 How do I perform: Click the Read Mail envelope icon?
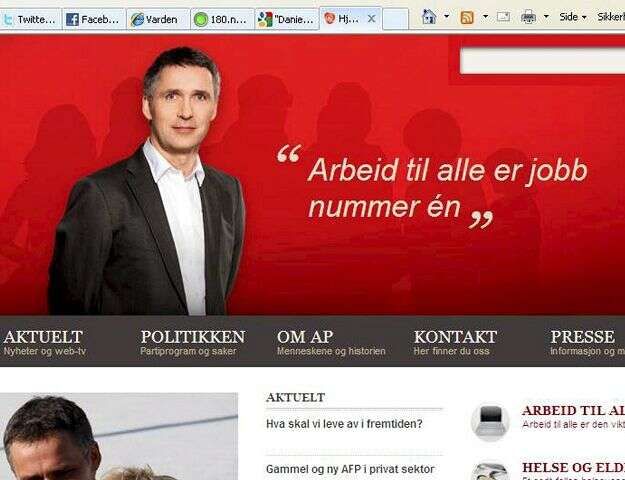[x=503, y=17]
